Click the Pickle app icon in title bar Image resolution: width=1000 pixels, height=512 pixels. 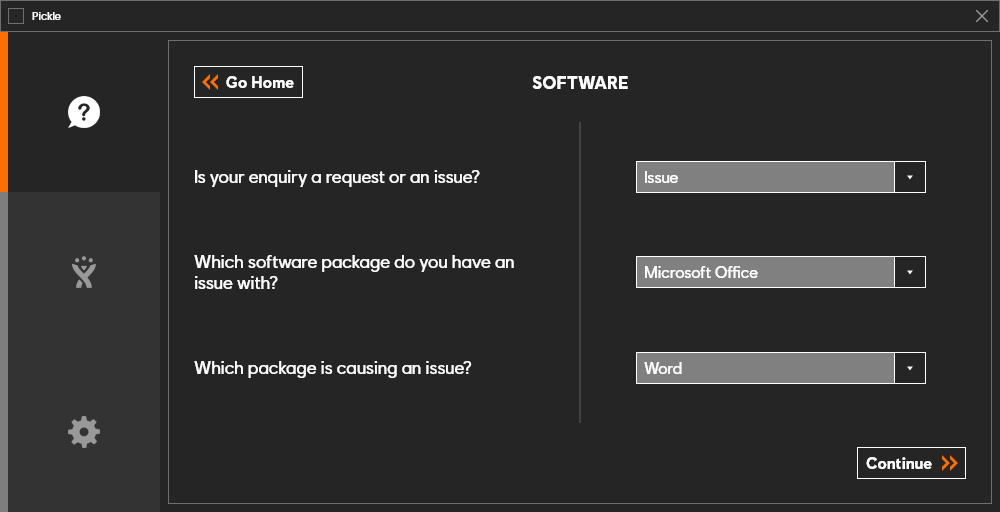[16, 16]
